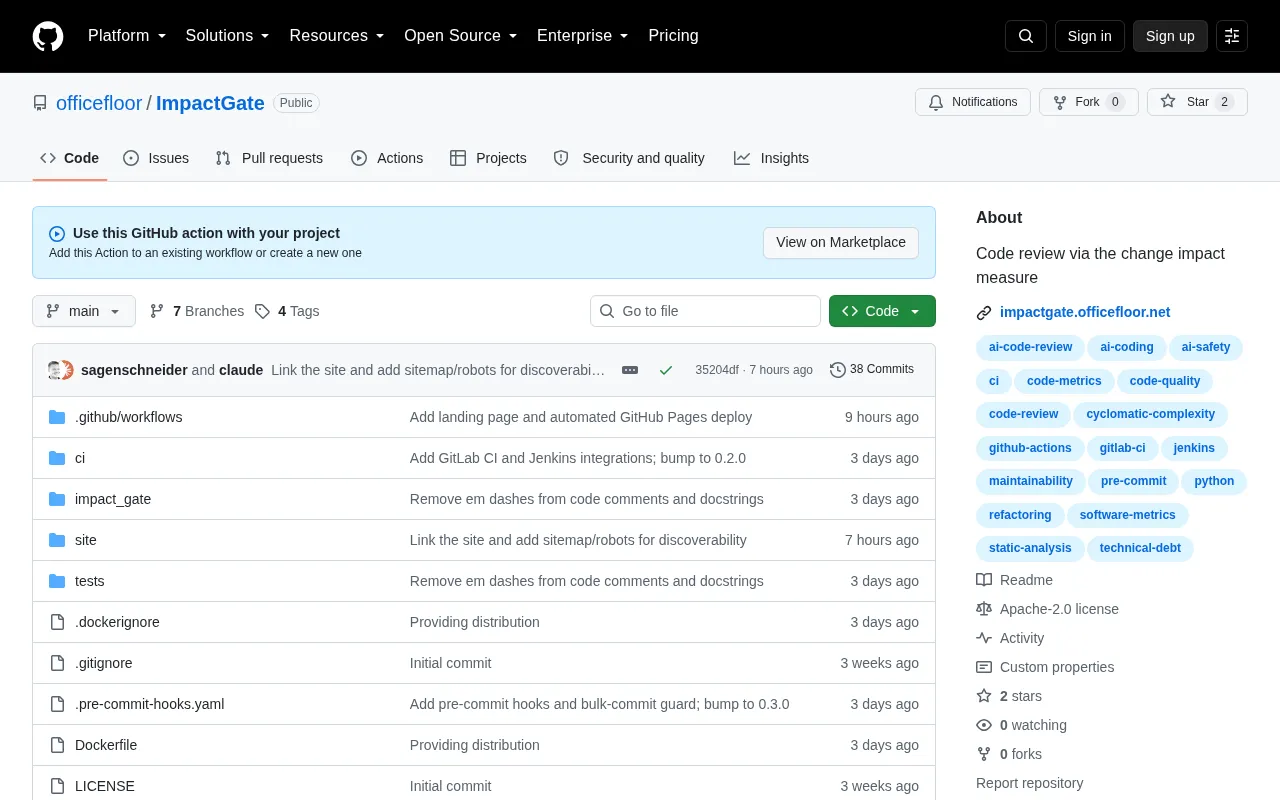Open the Dockerfile file
Viewport: 1280px width, 800px height.
tap(106, 745)
